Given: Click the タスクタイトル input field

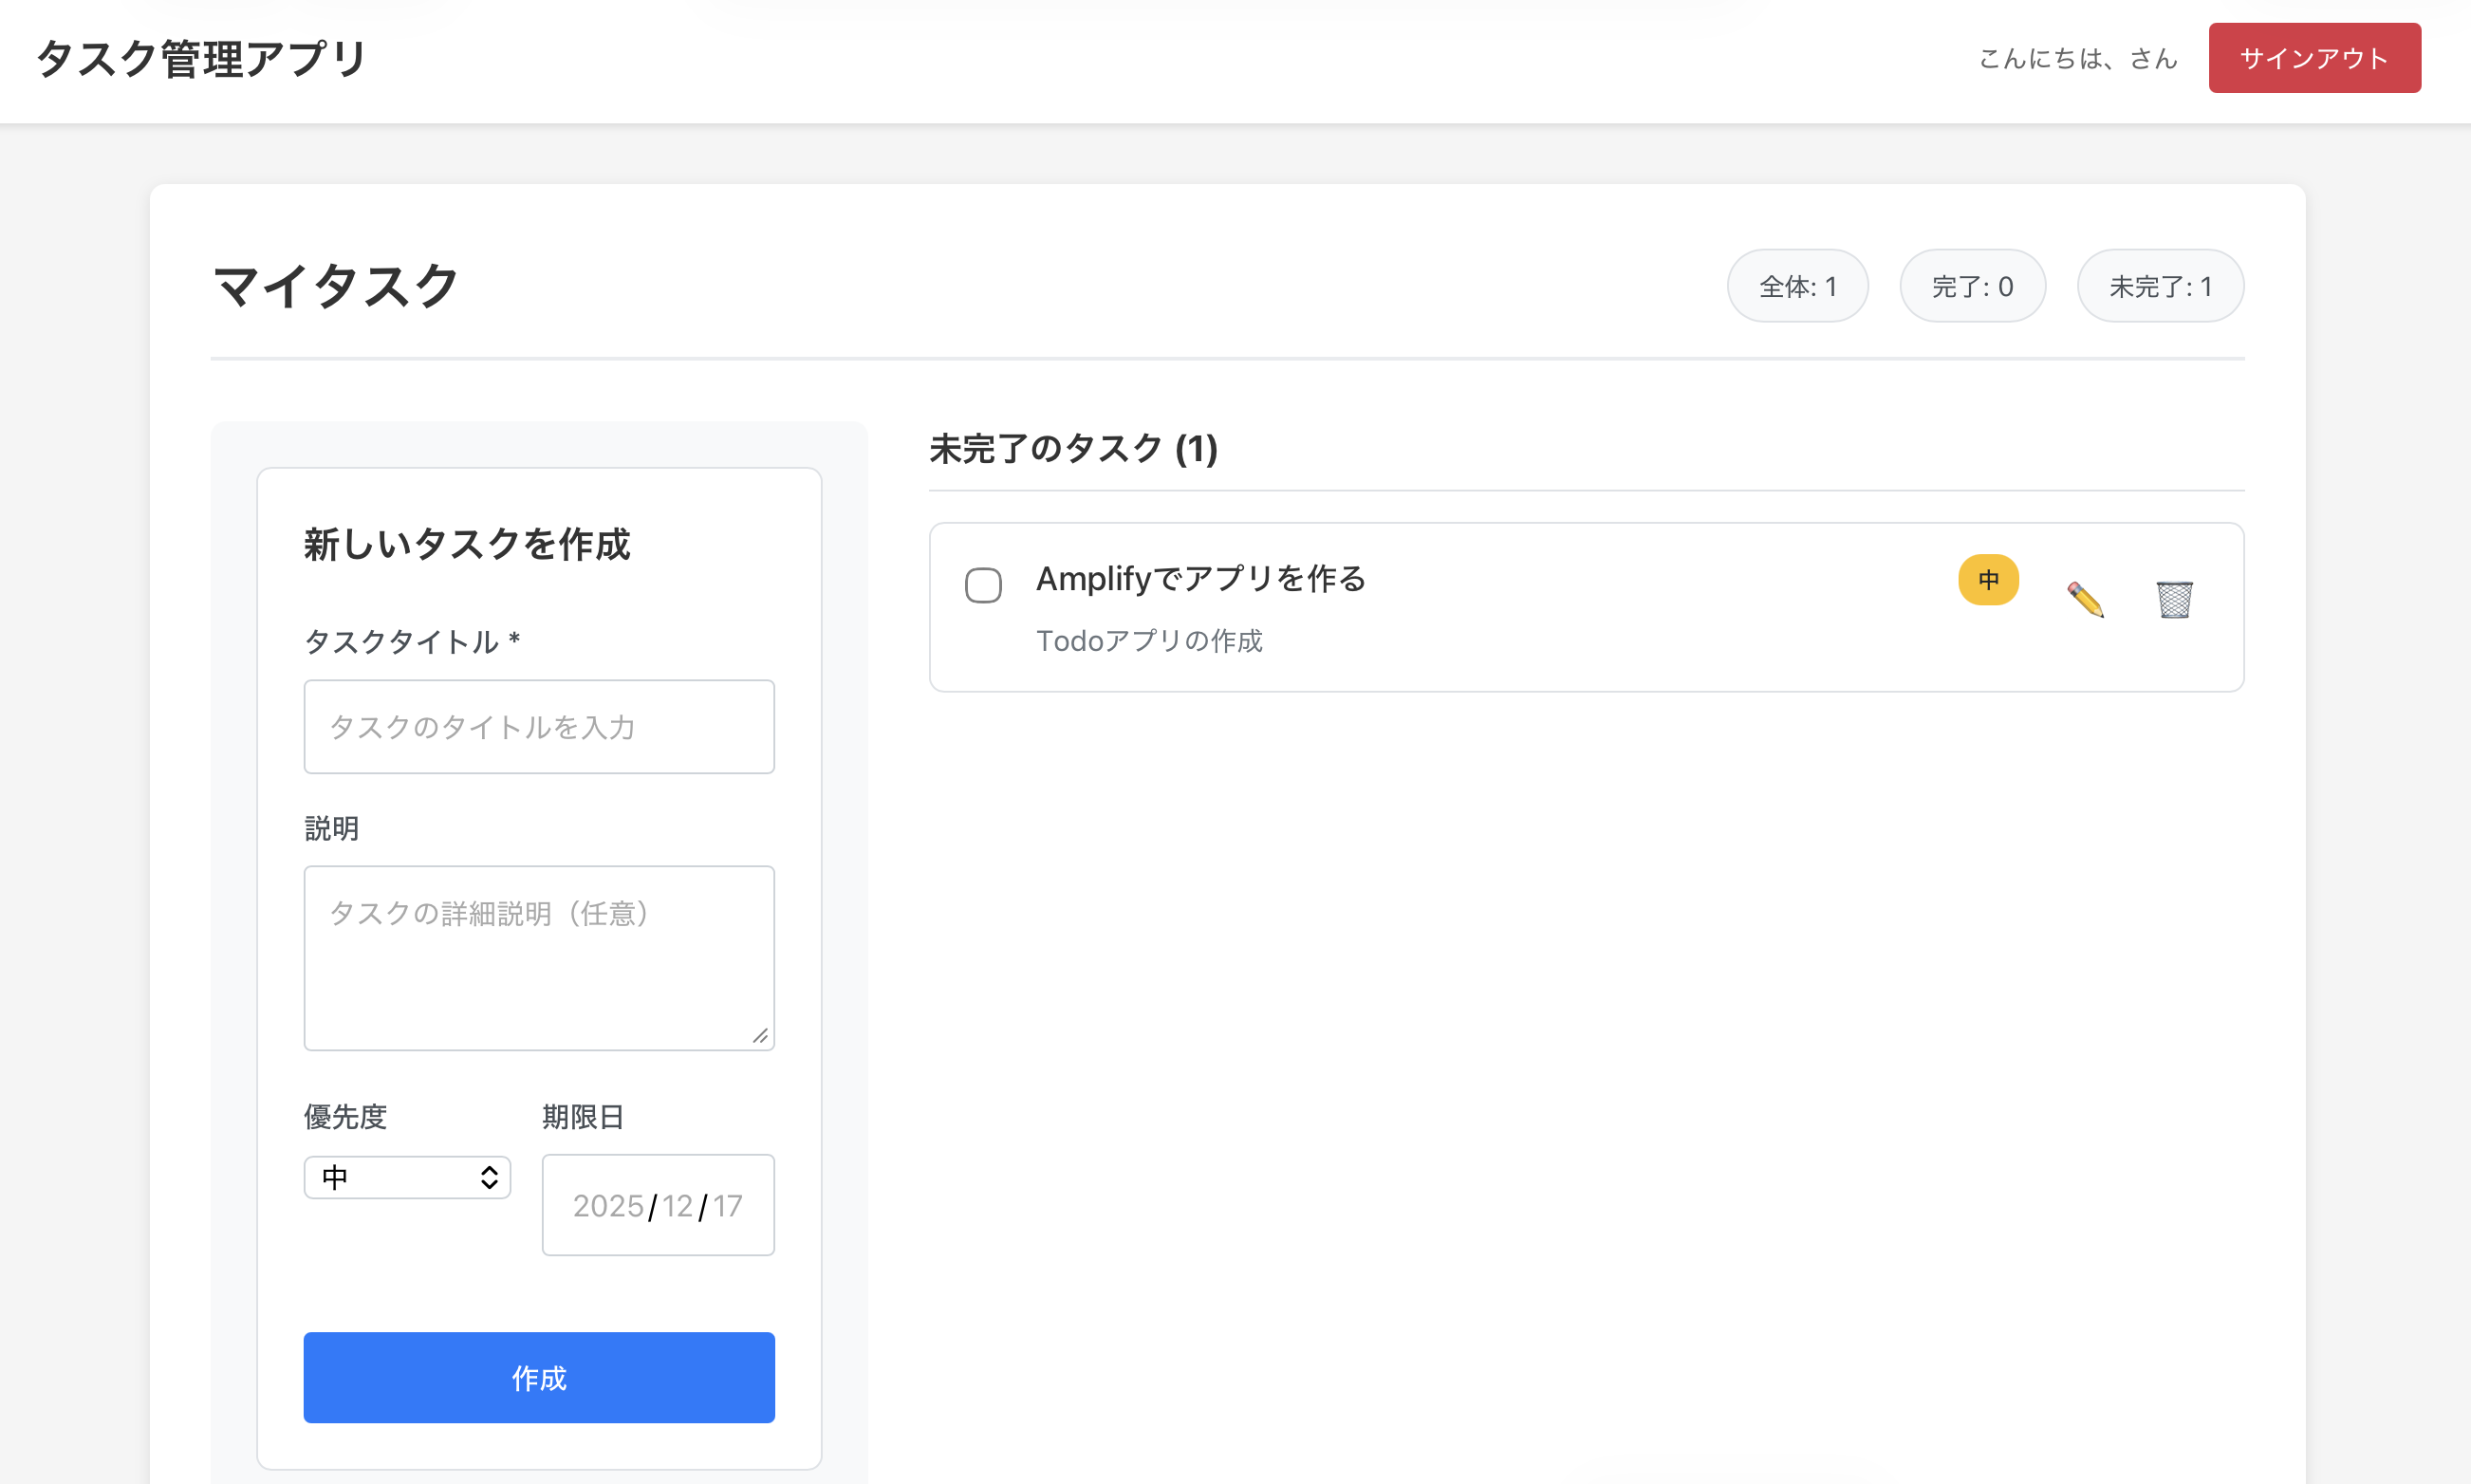Looking at the screenshot, I should [x=539, y=727].
